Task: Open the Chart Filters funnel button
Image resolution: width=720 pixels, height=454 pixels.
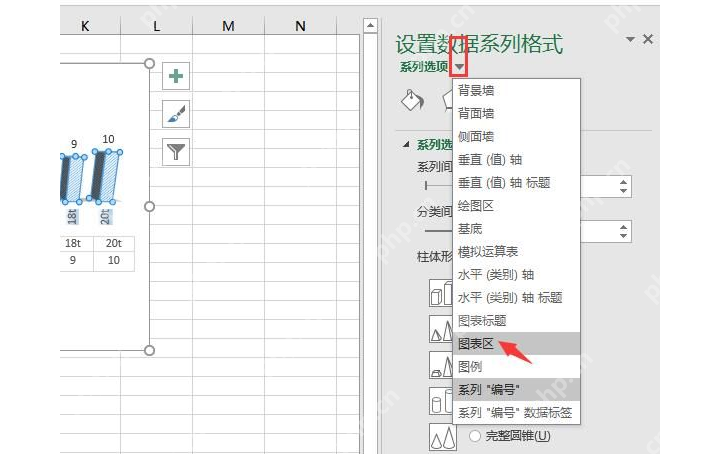Action: pos(176,151)
